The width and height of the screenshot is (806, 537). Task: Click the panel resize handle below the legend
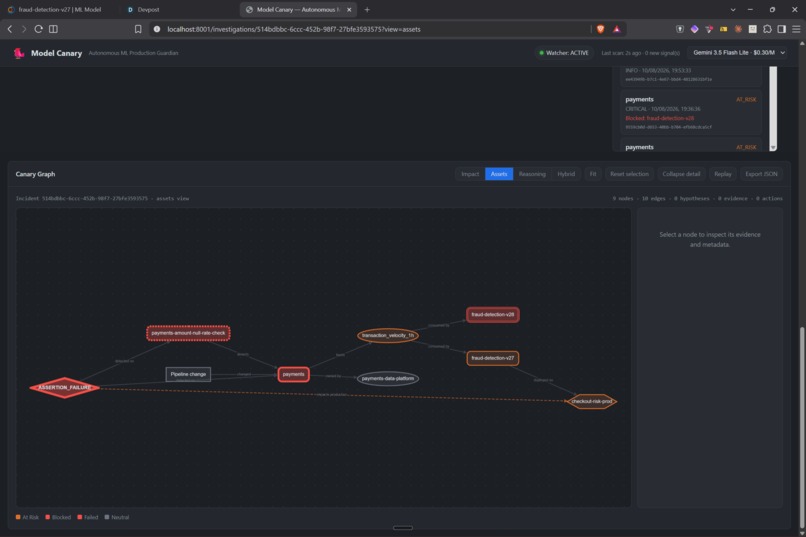click(x=402, y=528)
